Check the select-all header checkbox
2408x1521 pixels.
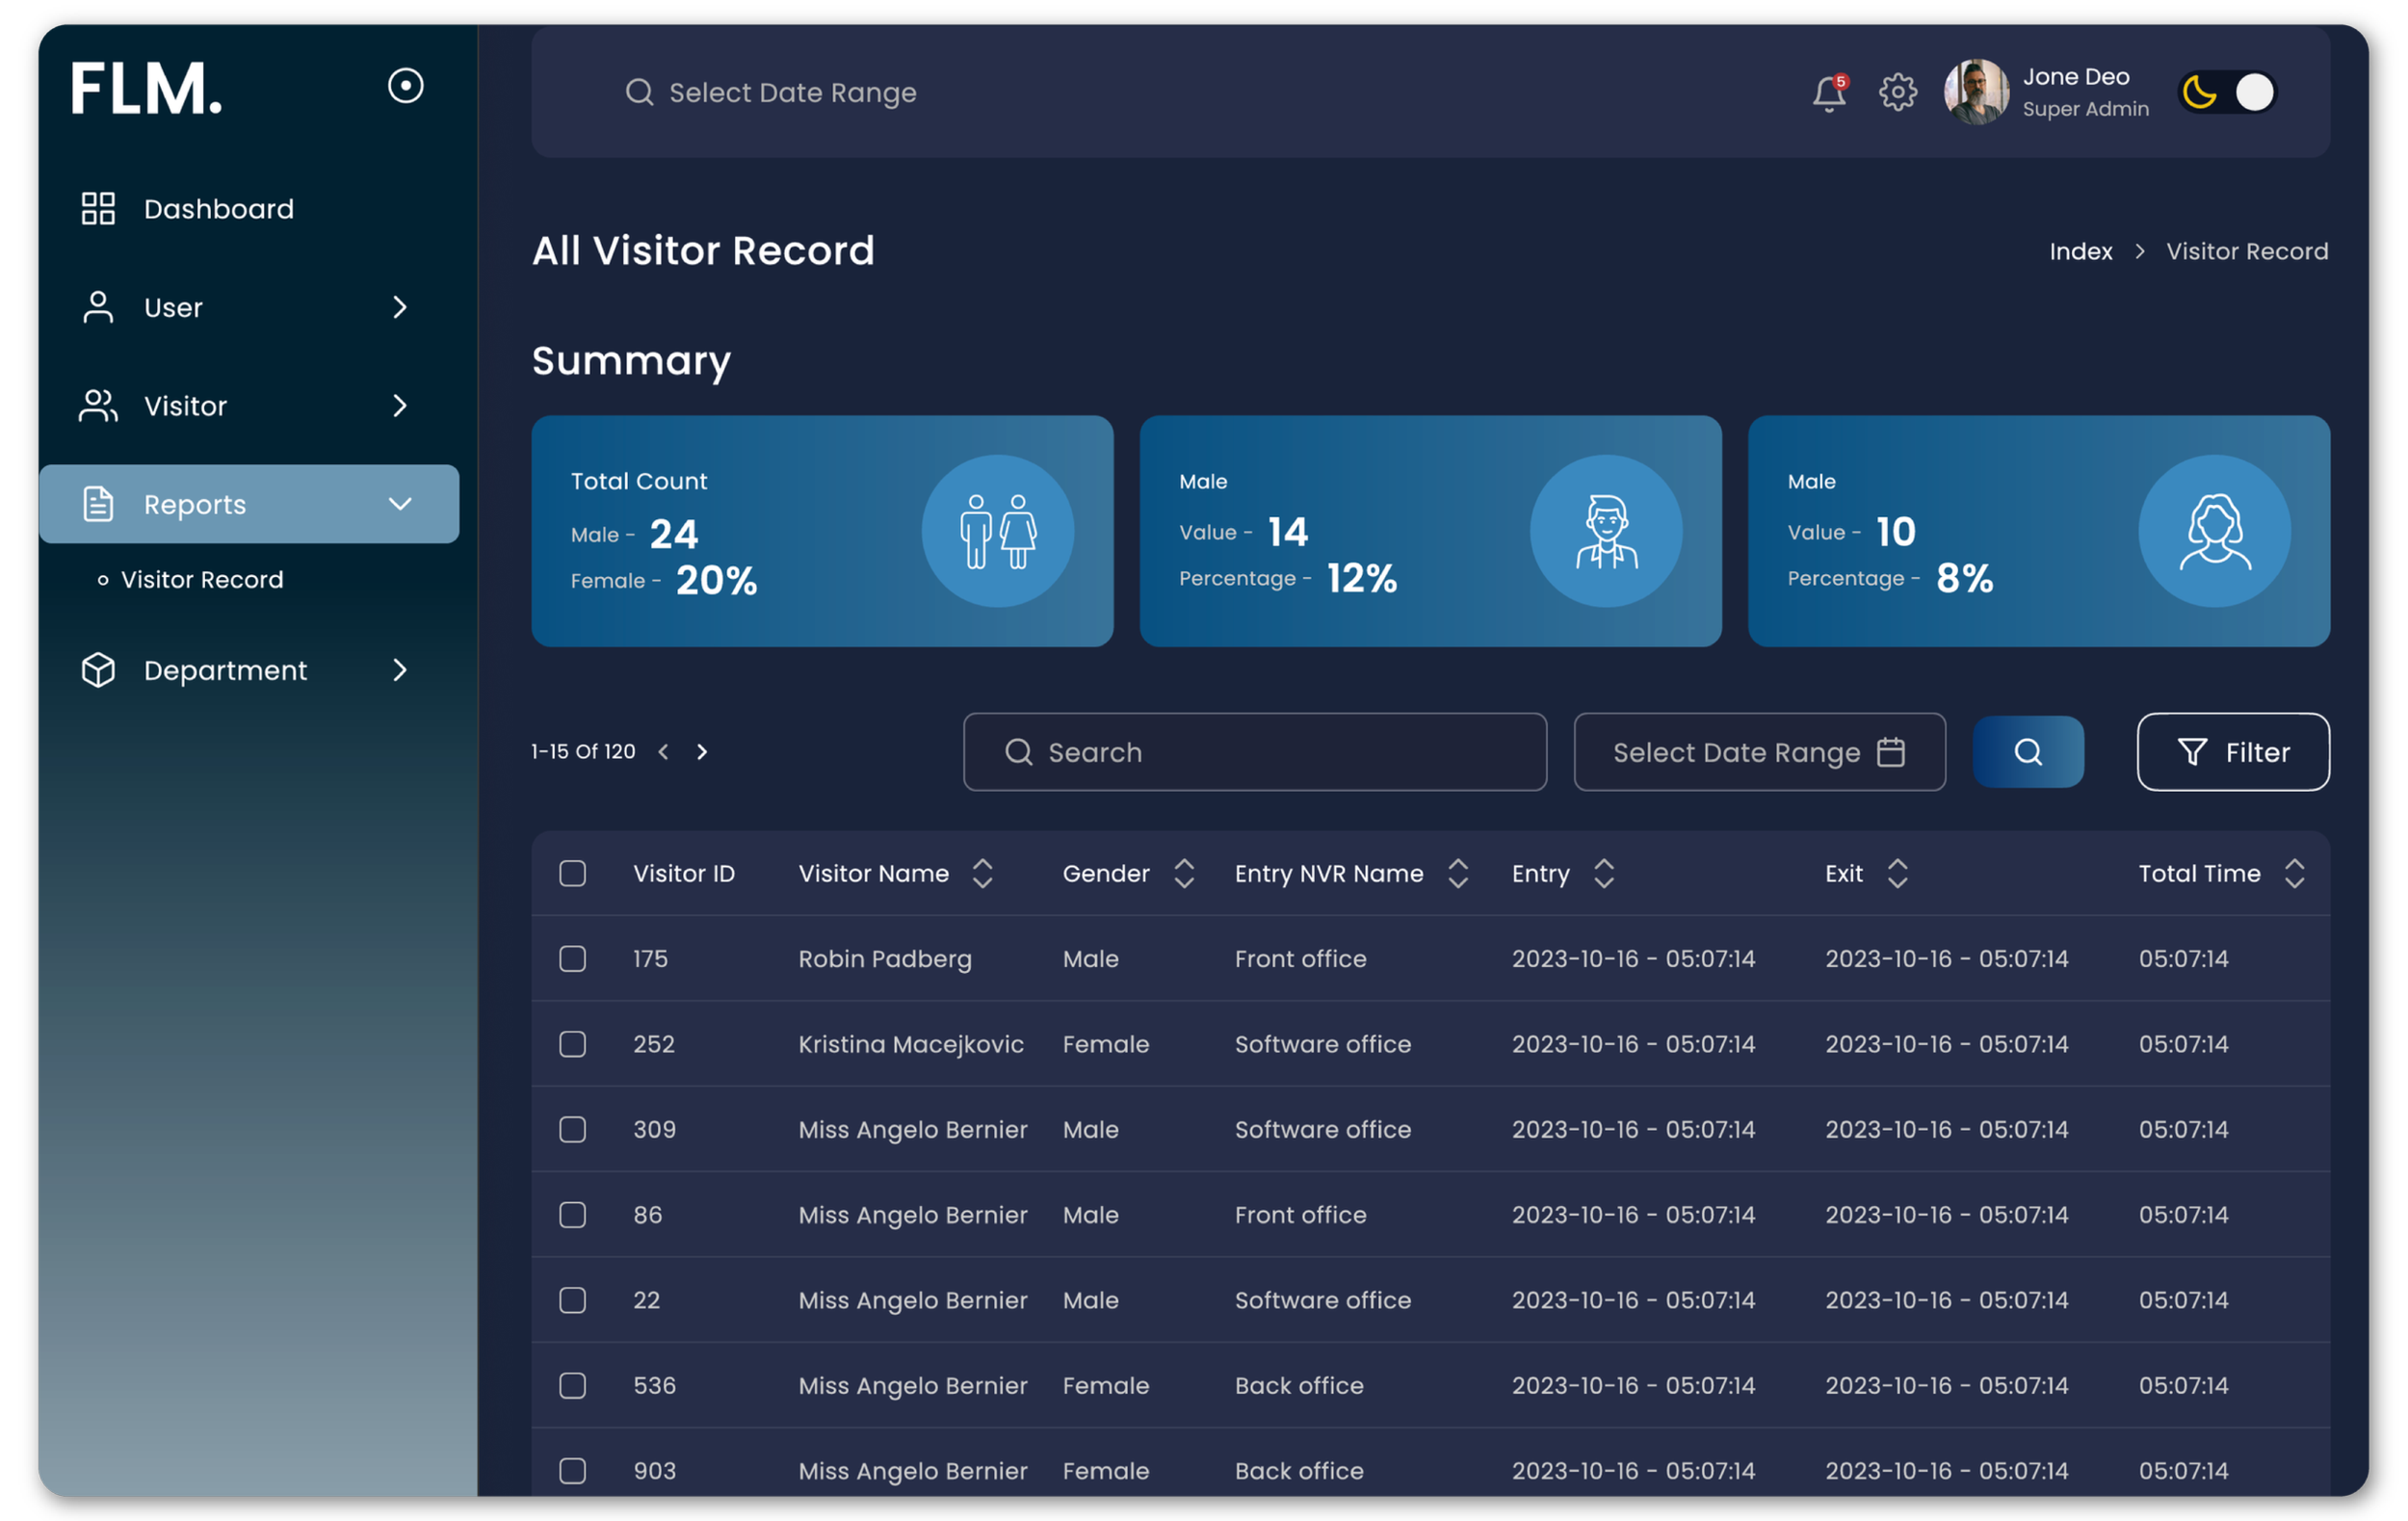[572, 873]
